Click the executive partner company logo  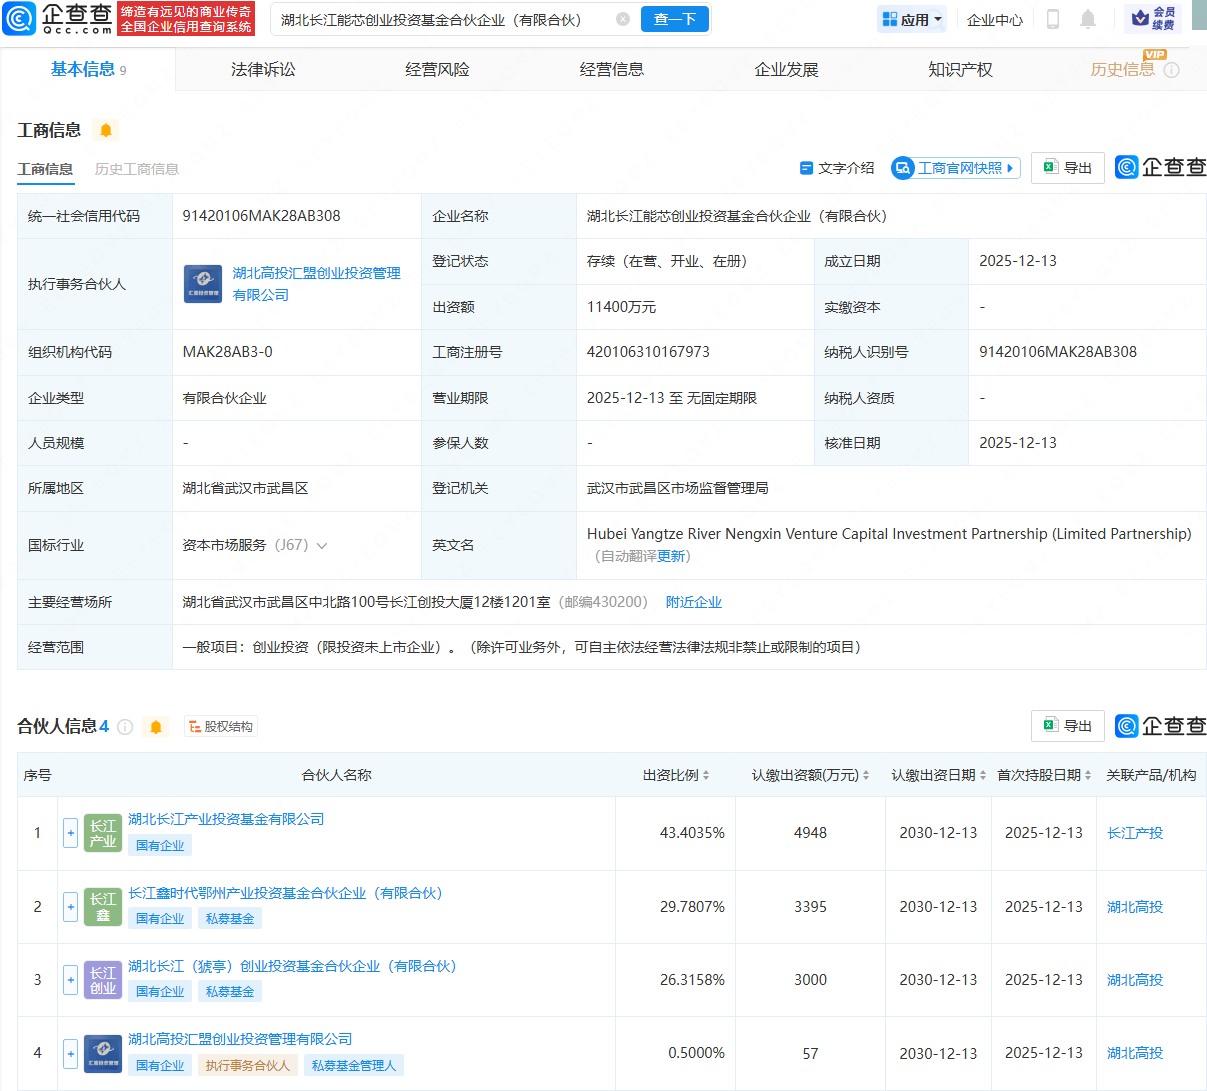pos(203,284)
